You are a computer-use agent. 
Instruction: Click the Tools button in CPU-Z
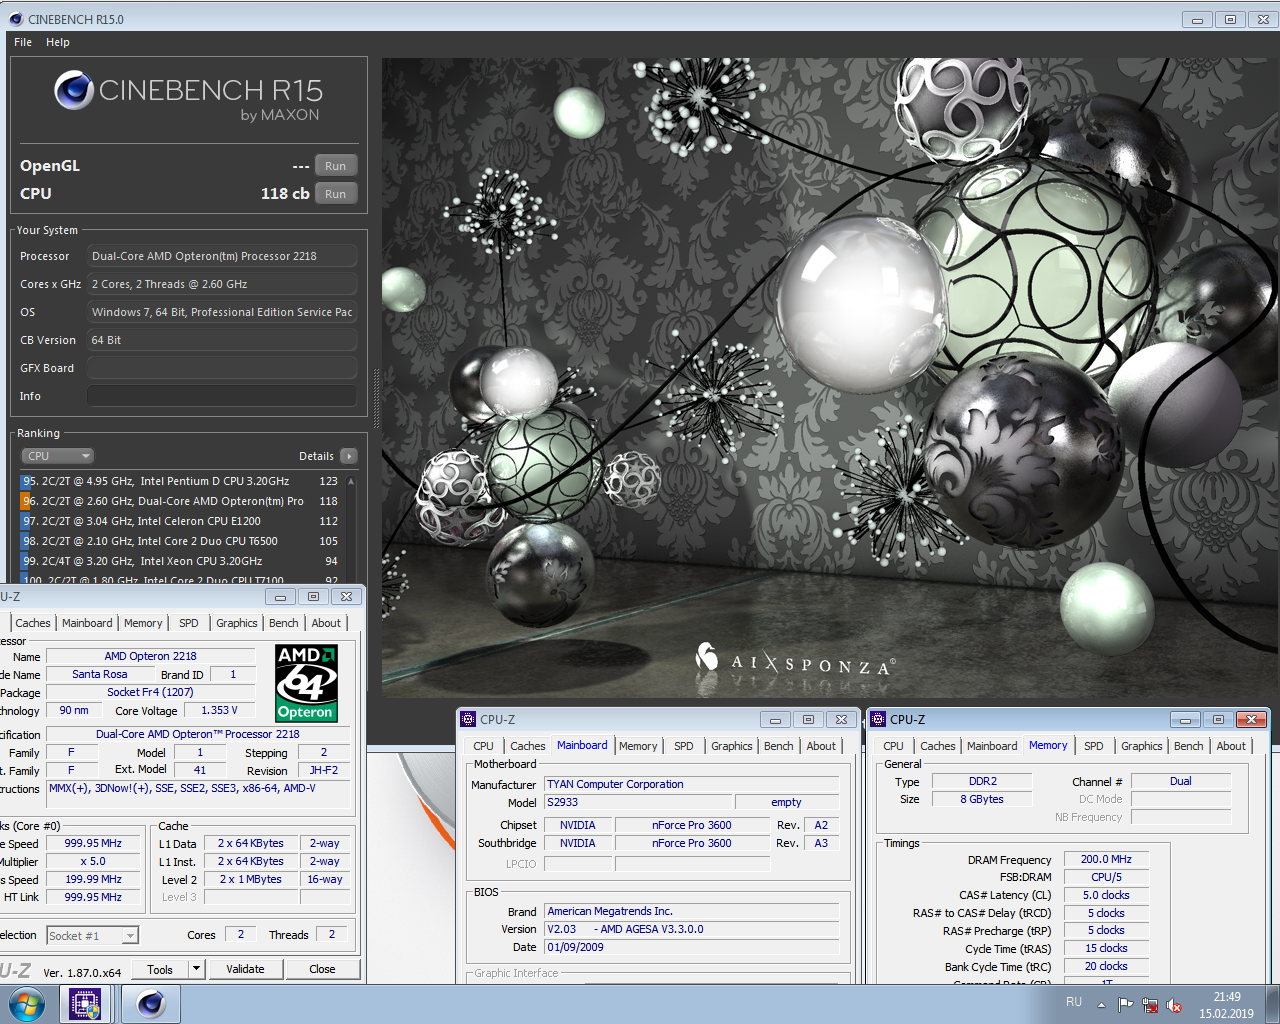point(160,969)
